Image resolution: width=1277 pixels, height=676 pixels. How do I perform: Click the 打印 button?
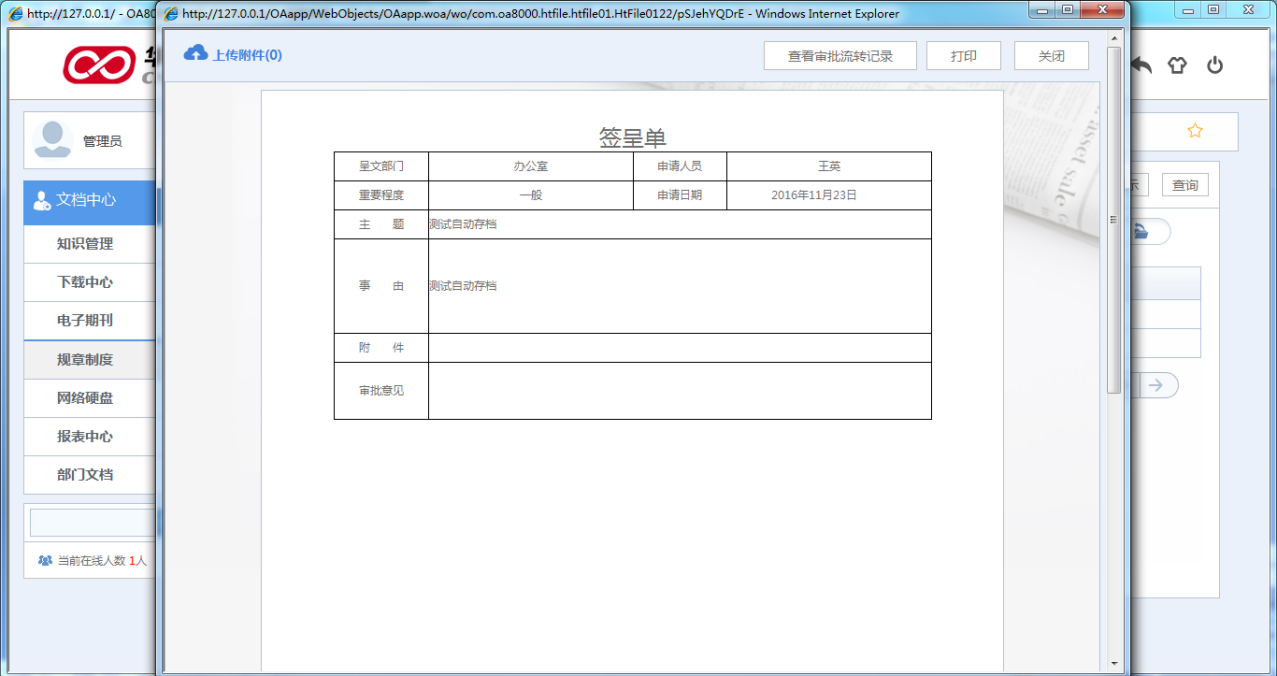[962, 55]
